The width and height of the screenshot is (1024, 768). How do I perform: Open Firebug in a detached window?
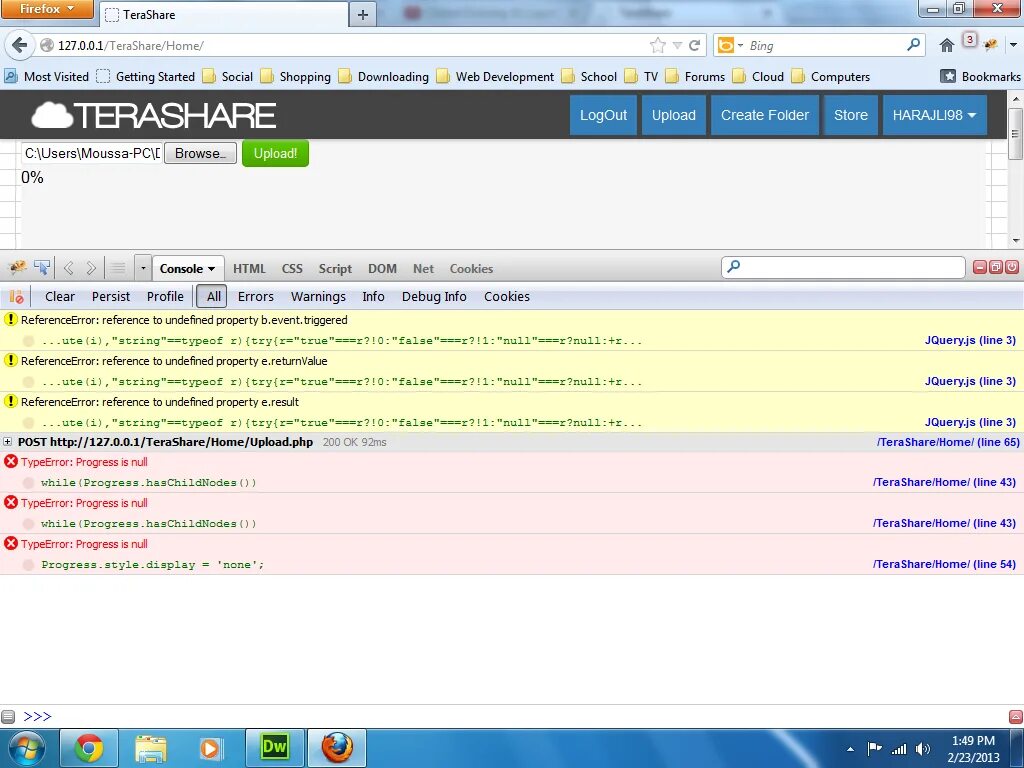996,267
